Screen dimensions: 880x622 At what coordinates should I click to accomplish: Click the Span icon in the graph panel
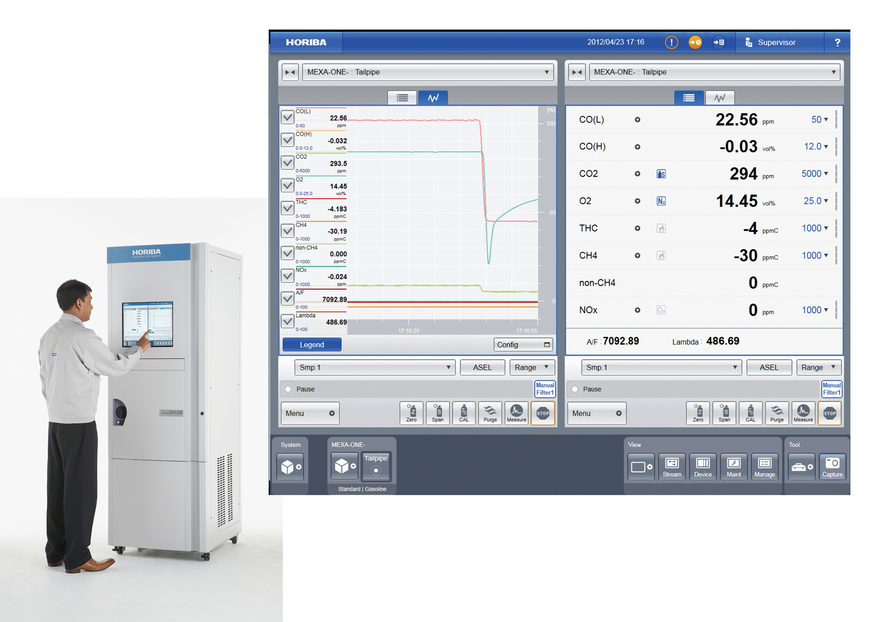tap(438, 413)
